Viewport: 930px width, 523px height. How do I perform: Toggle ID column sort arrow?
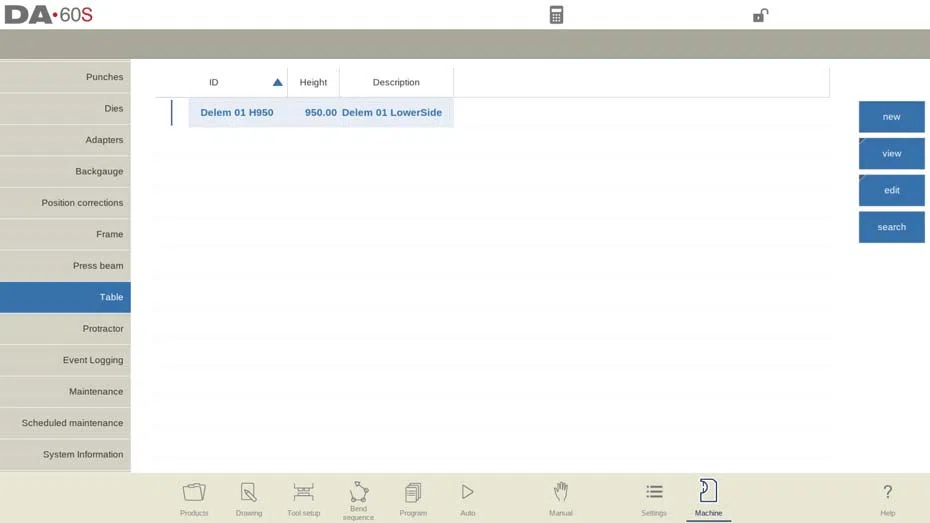278,82
